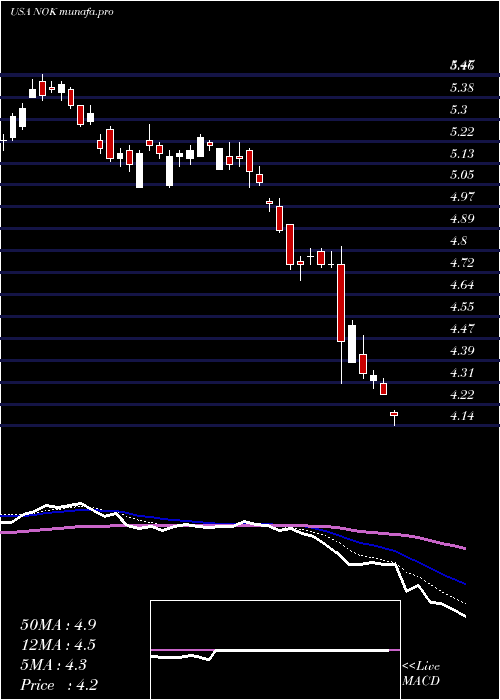This screenshot has width=500, height=700.
Task: Select the 5MA : 4.3 readout
Action: 54,665
